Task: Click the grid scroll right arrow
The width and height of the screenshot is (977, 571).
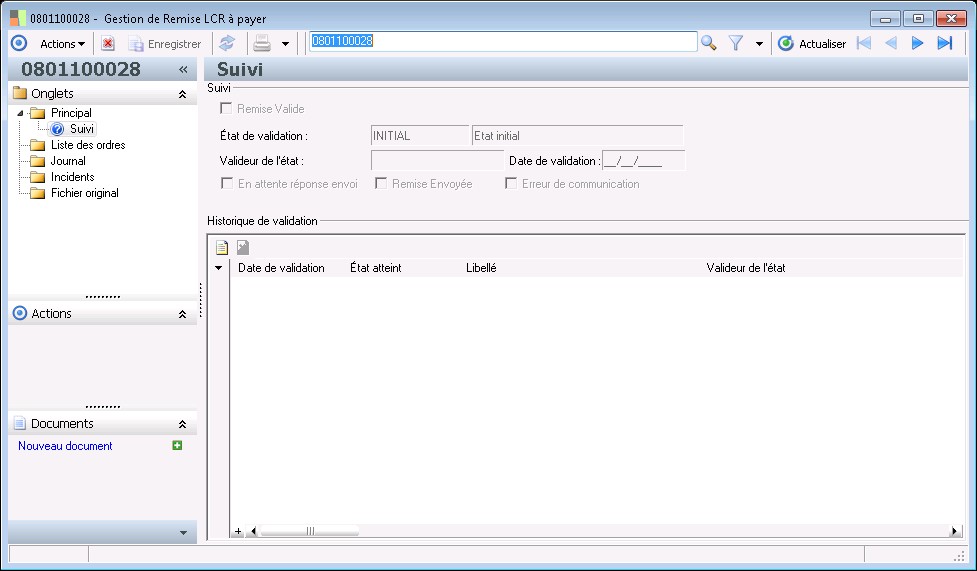Action: pos(954,531)
